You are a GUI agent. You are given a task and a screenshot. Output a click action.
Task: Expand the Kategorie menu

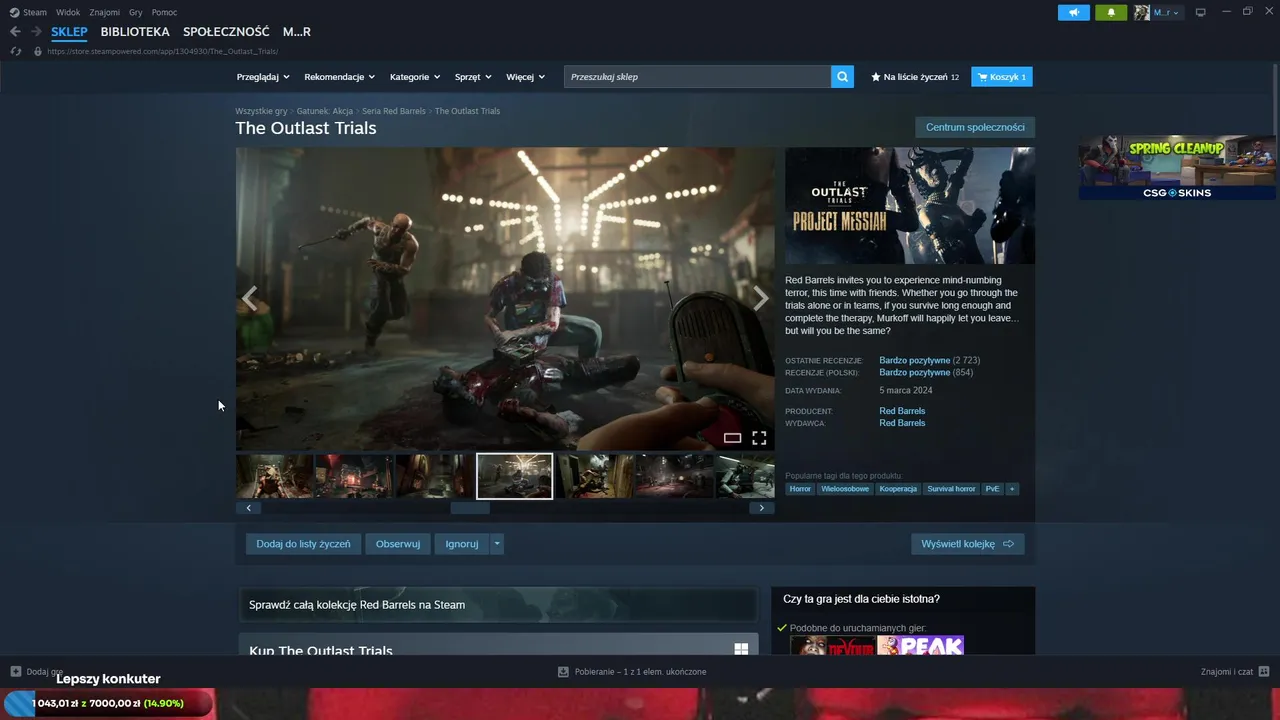tap(415, 77)
